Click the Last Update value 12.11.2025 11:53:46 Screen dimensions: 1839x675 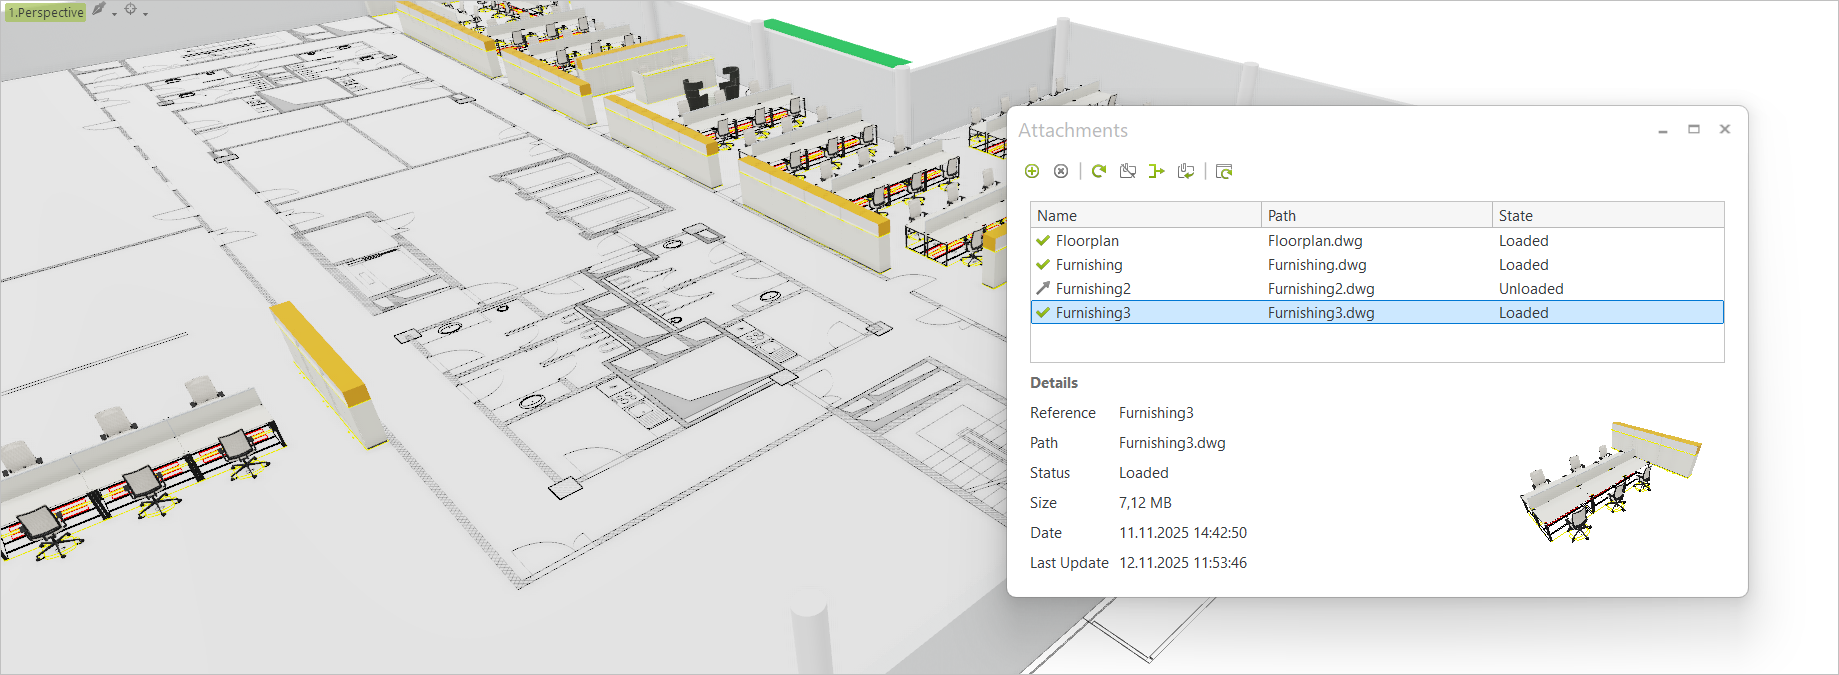tap(1183, 563)
